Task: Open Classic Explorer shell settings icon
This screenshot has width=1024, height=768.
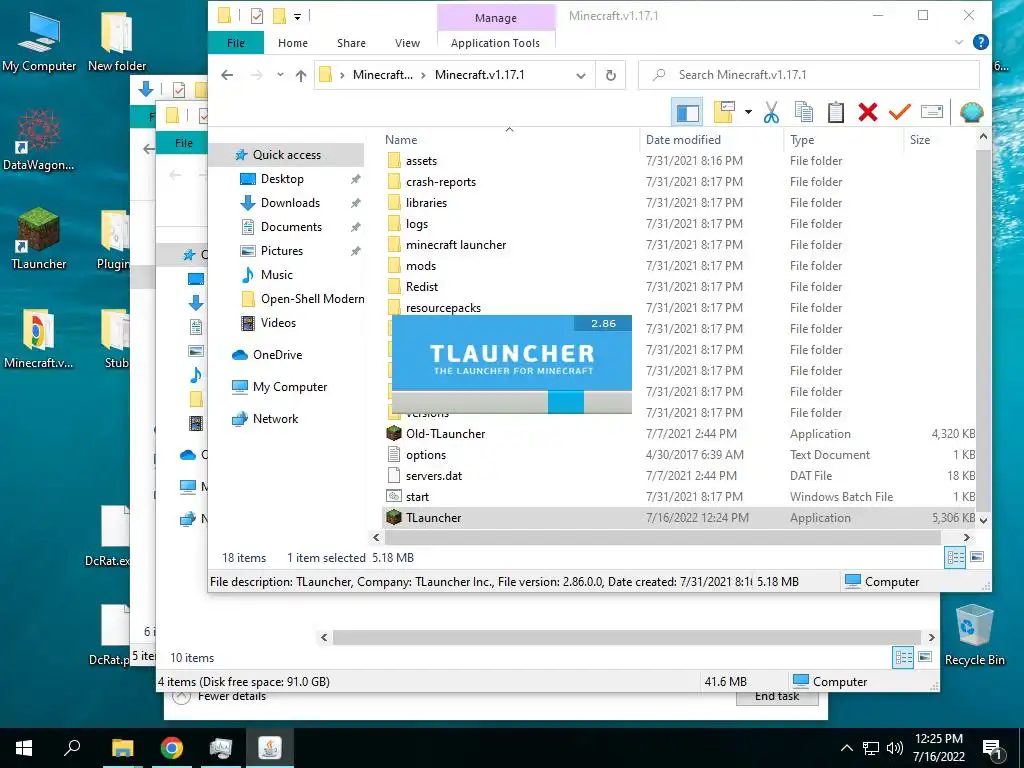Action: 972,112
